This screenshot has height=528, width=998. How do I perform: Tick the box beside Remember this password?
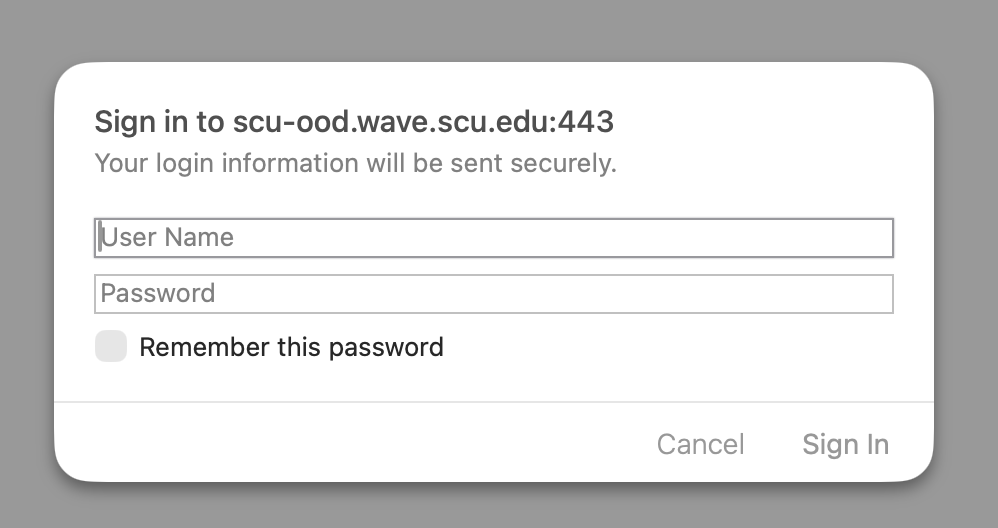111,347
